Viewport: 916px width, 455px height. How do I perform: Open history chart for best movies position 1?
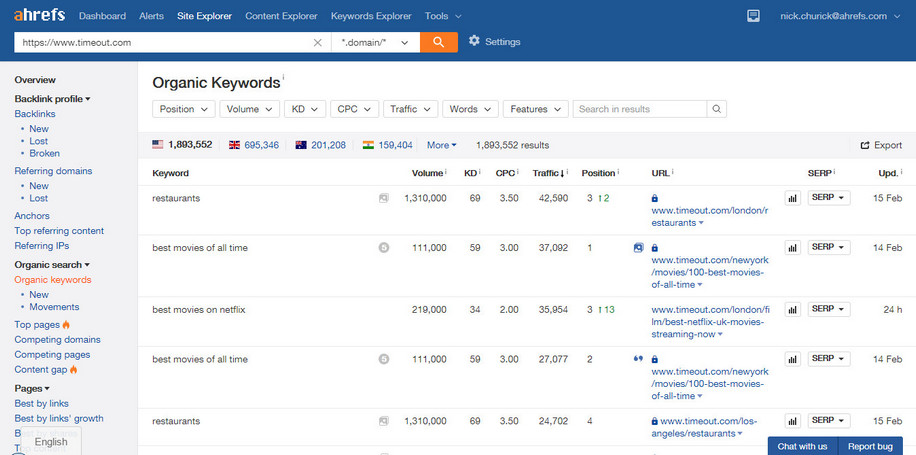point(793,248)
